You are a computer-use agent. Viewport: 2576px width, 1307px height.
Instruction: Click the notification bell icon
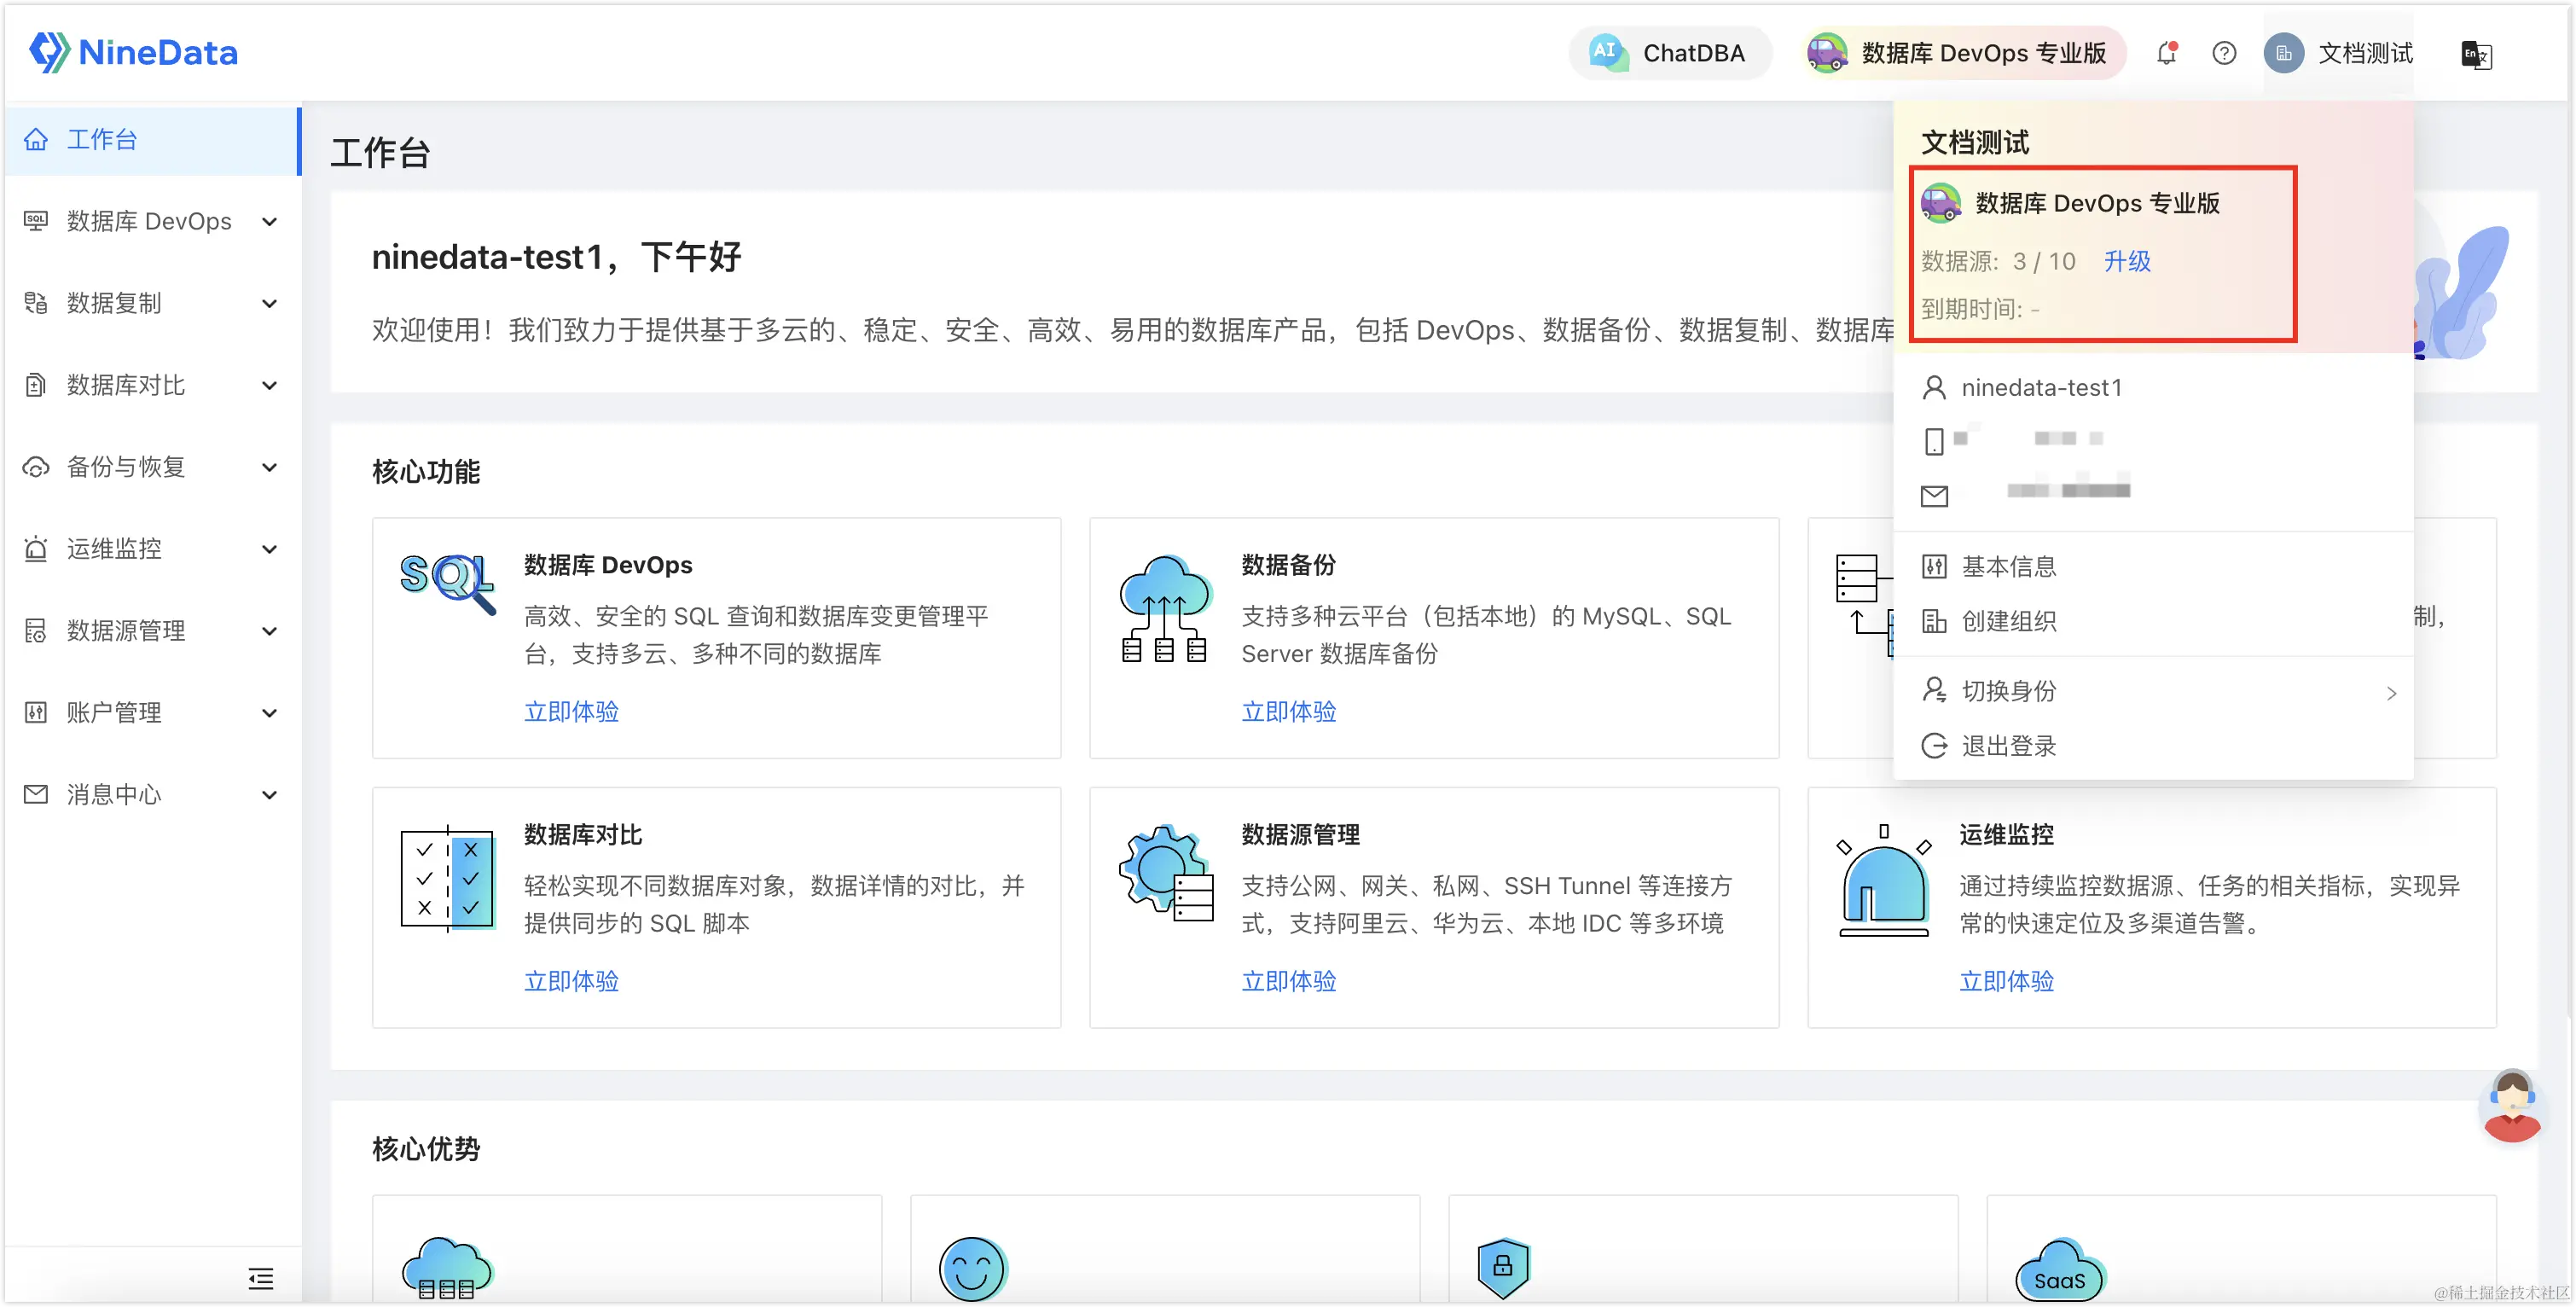[x=2166, y=53]
